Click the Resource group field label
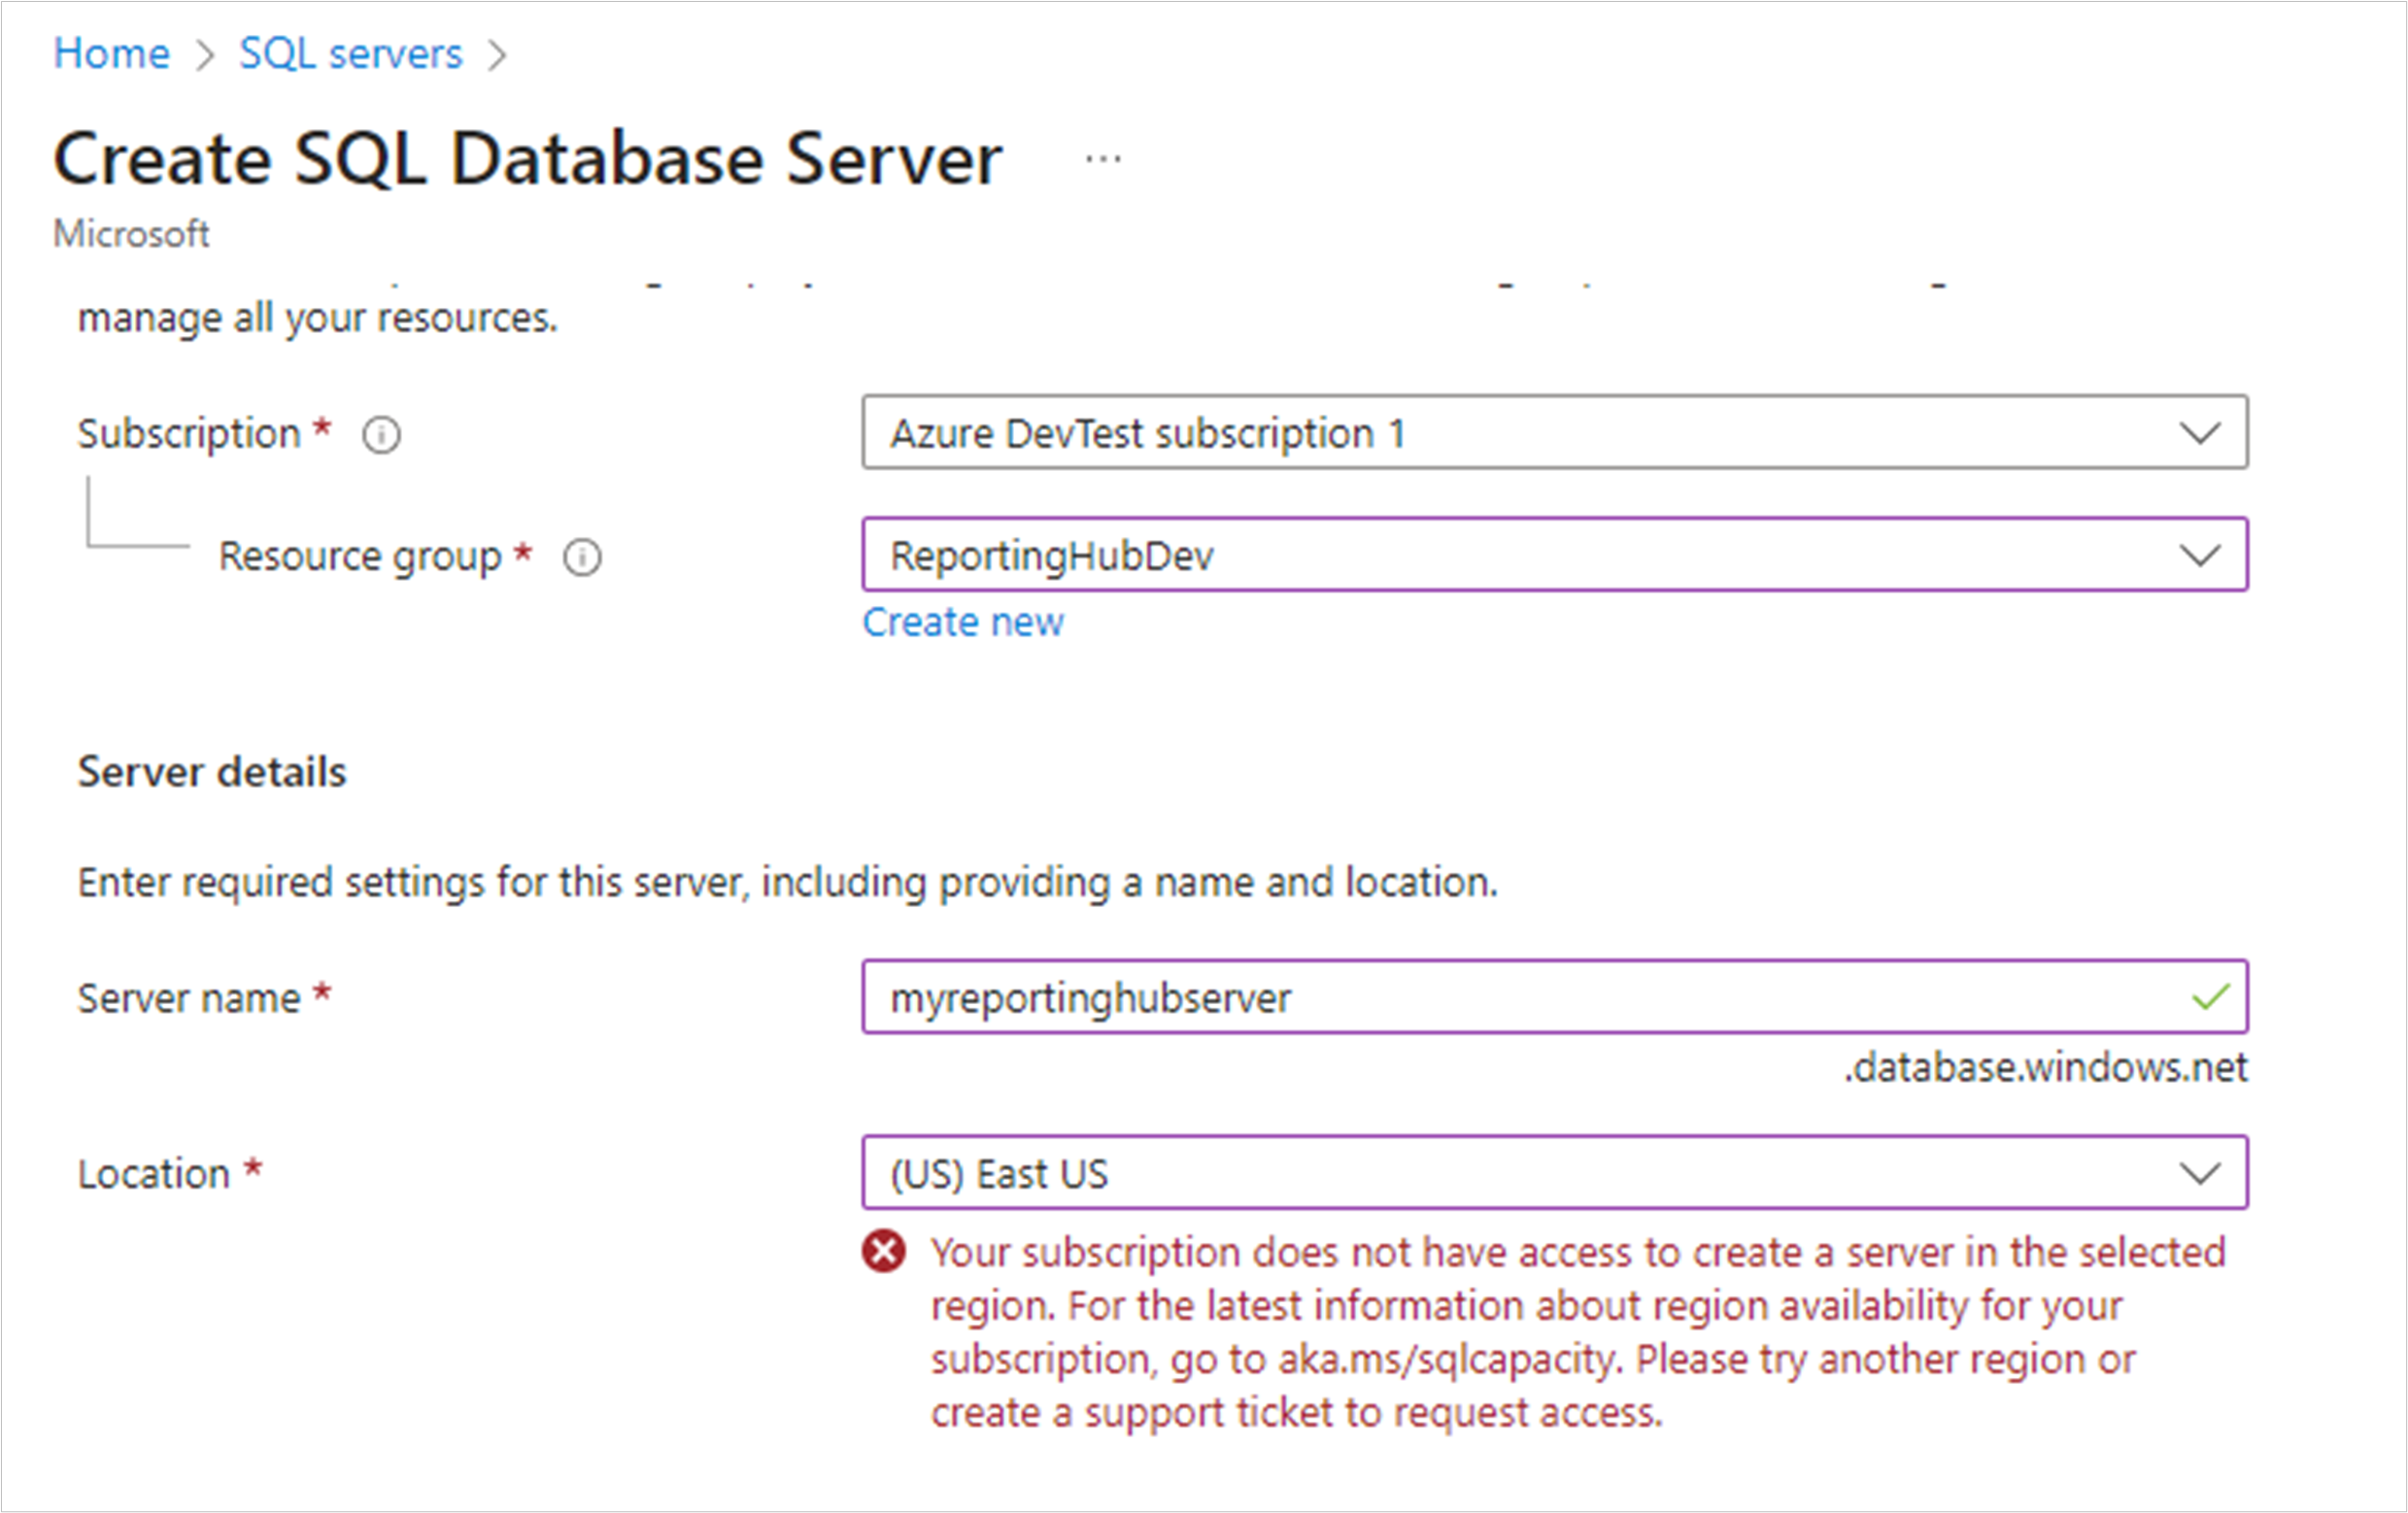Screen dimensions: 2408x1513 [360, 556]
